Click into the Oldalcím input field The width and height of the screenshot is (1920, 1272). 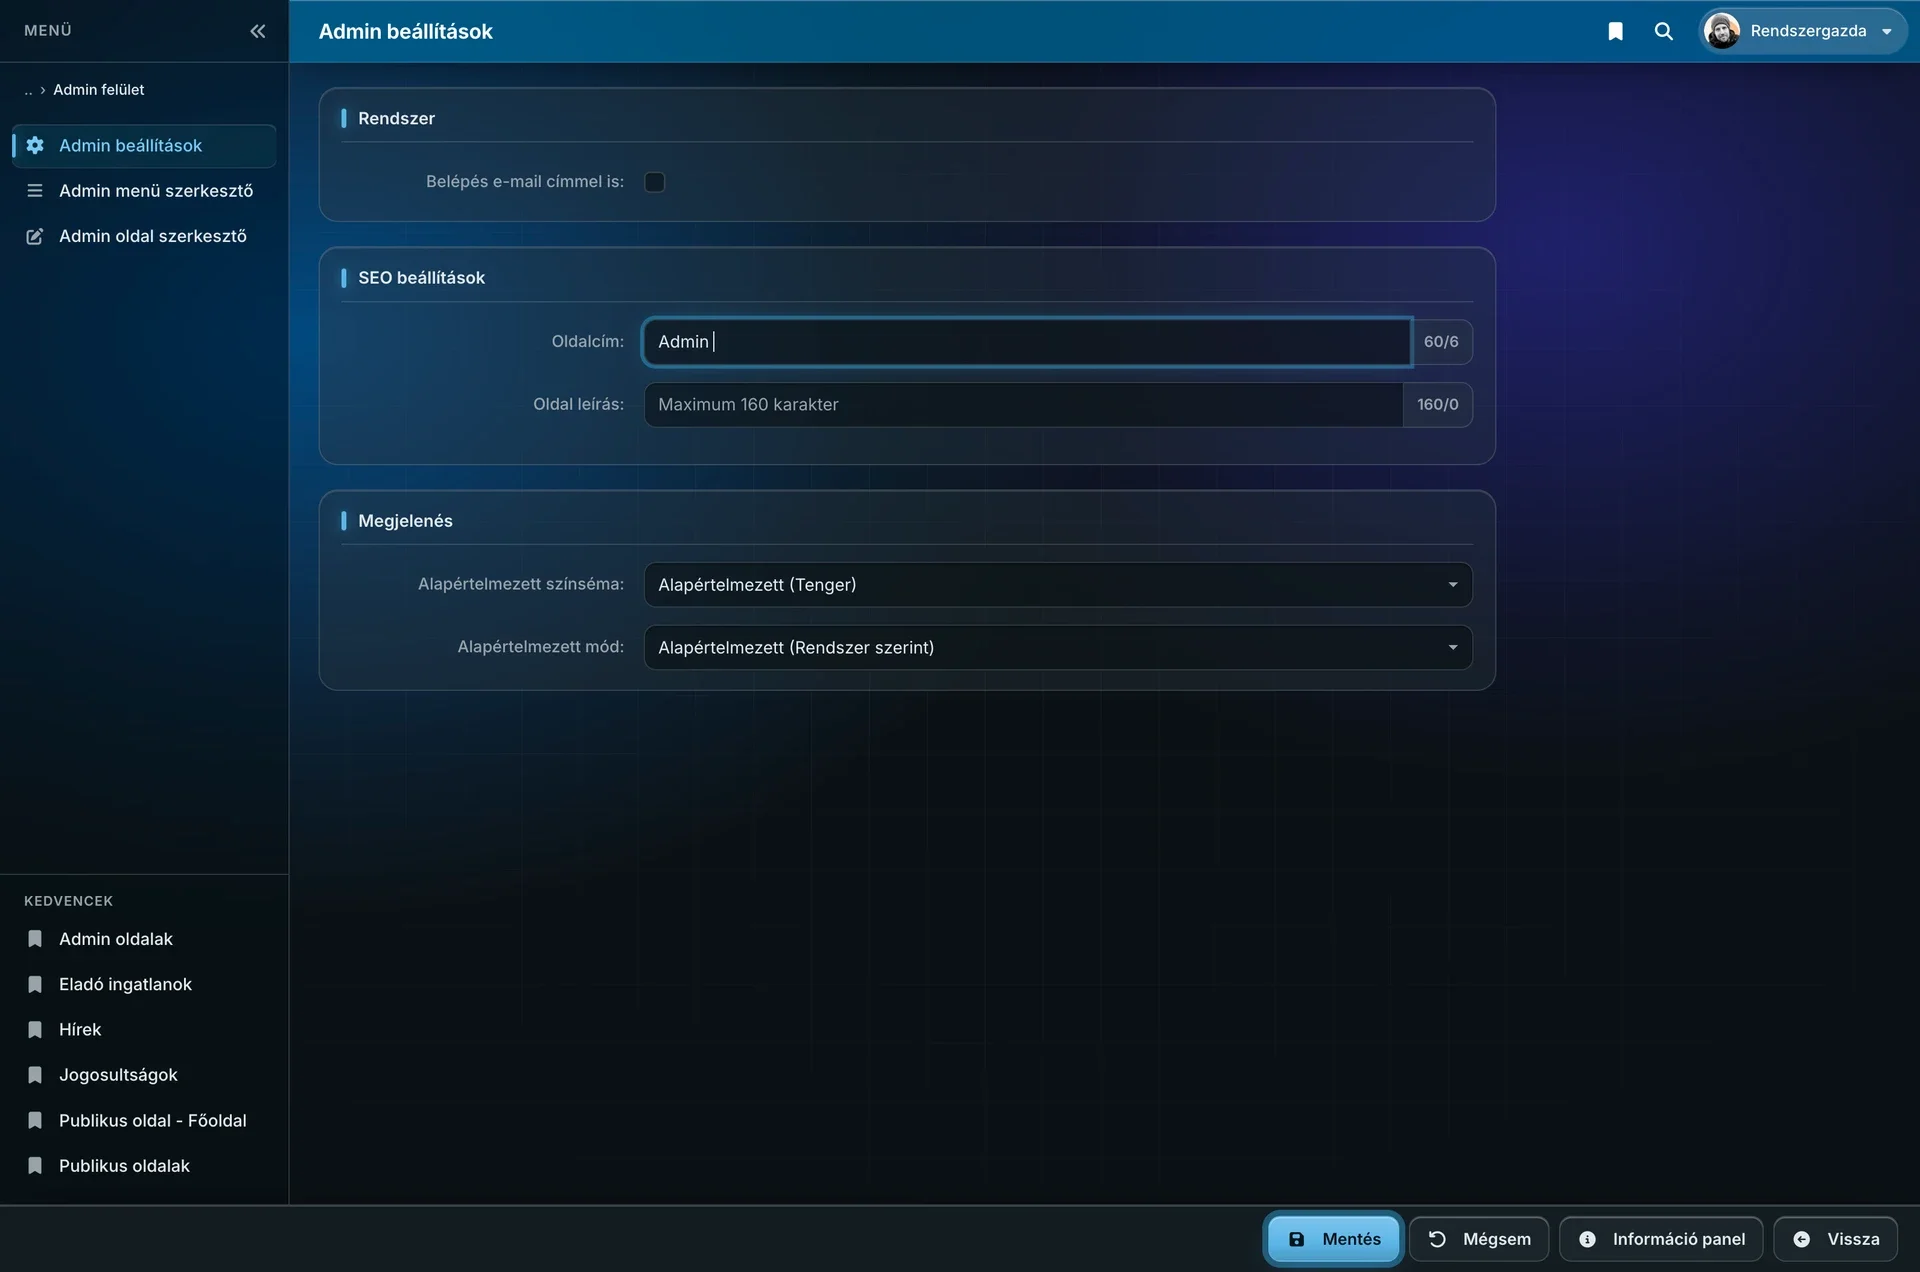point(1027,342)
